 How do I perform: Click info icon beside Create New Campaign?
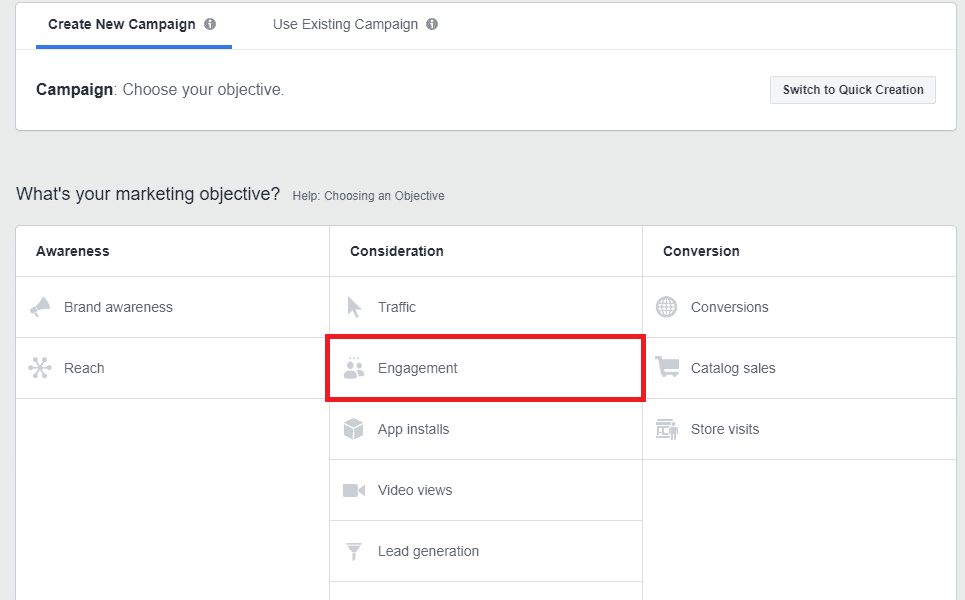click(210, 24)
